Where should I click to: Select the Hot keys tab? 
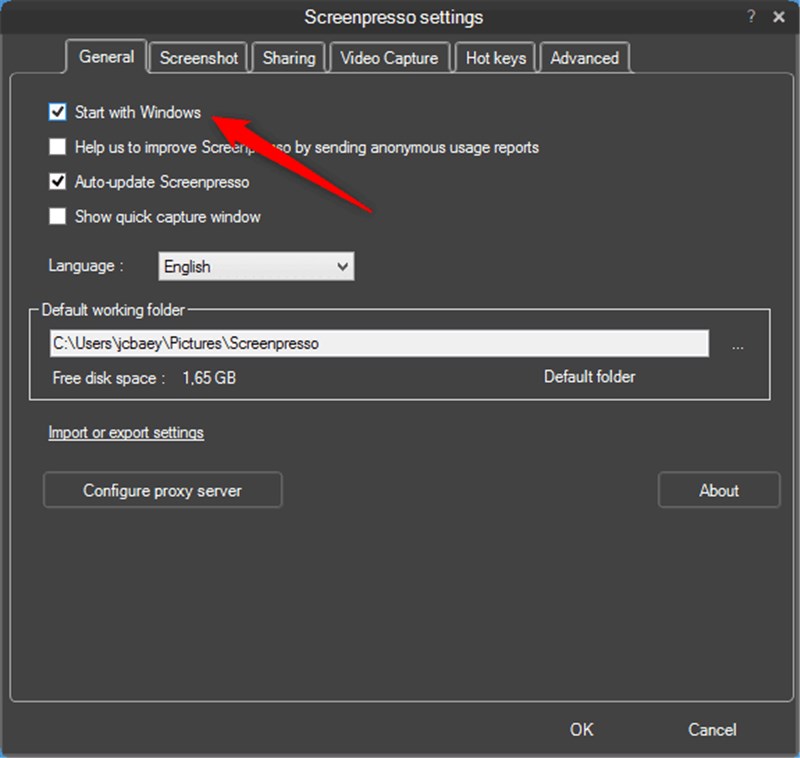tap(495, 58)
